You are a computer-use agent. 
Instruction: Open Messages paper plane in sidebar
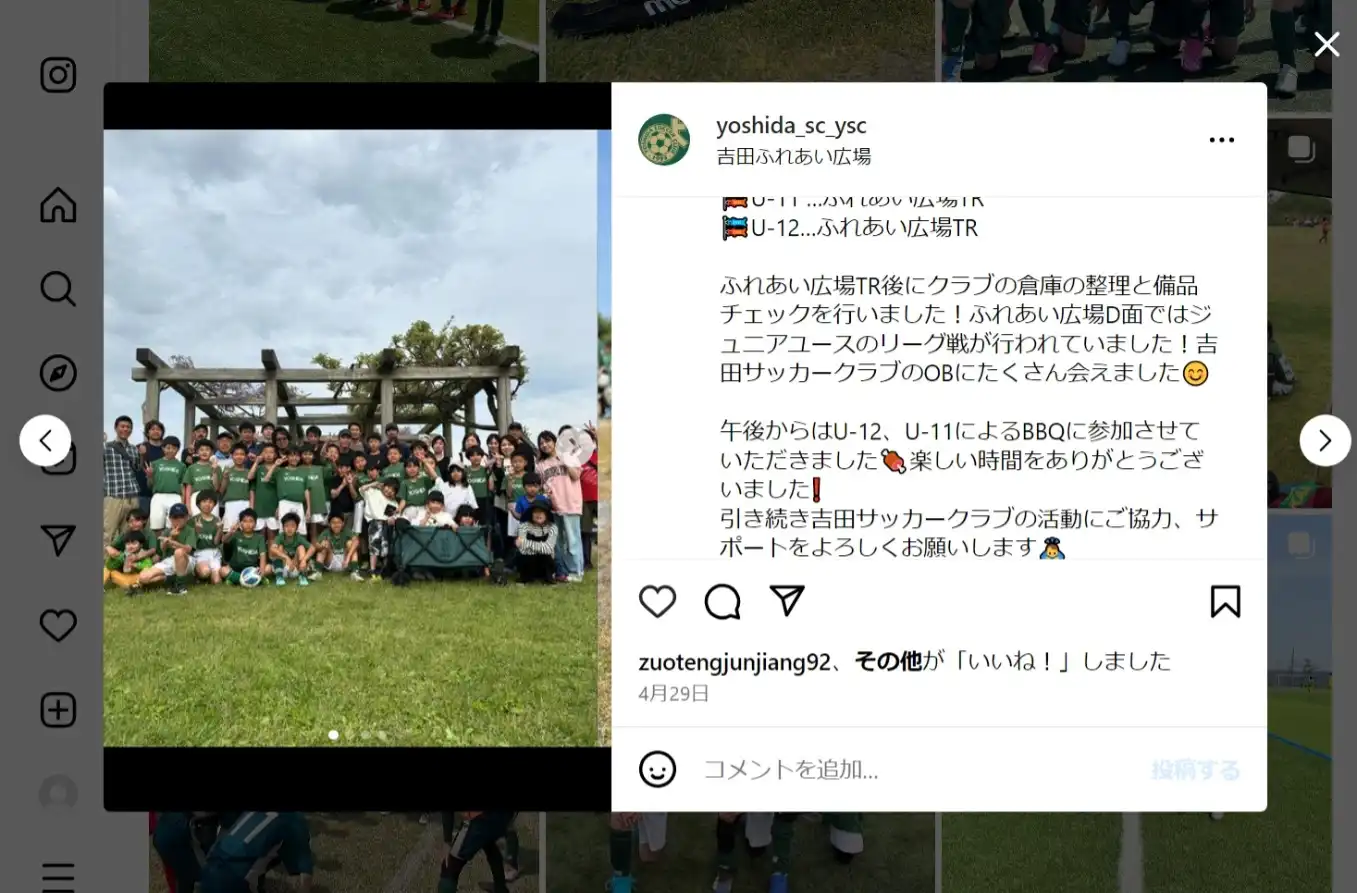(x=58, y=541)
